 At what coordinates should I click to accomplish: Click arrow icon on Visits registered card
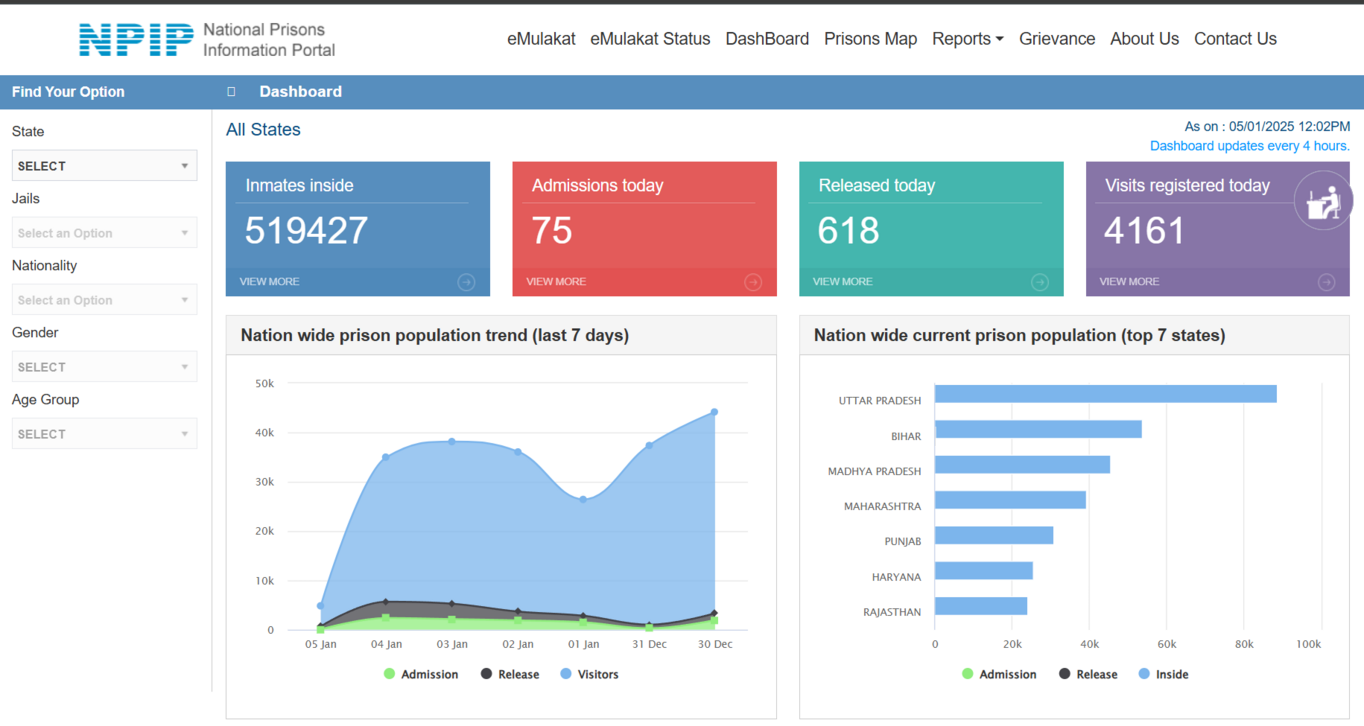click(x=1326, y=282)
